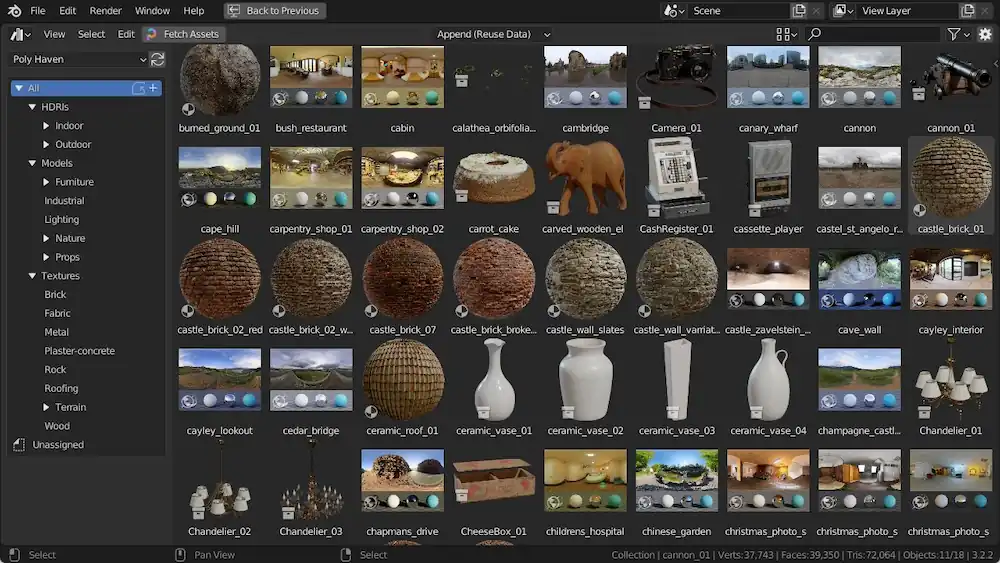Change the Poly Haven library dropdown
This screenshot has height=563, width=1000.
point(78,59)
